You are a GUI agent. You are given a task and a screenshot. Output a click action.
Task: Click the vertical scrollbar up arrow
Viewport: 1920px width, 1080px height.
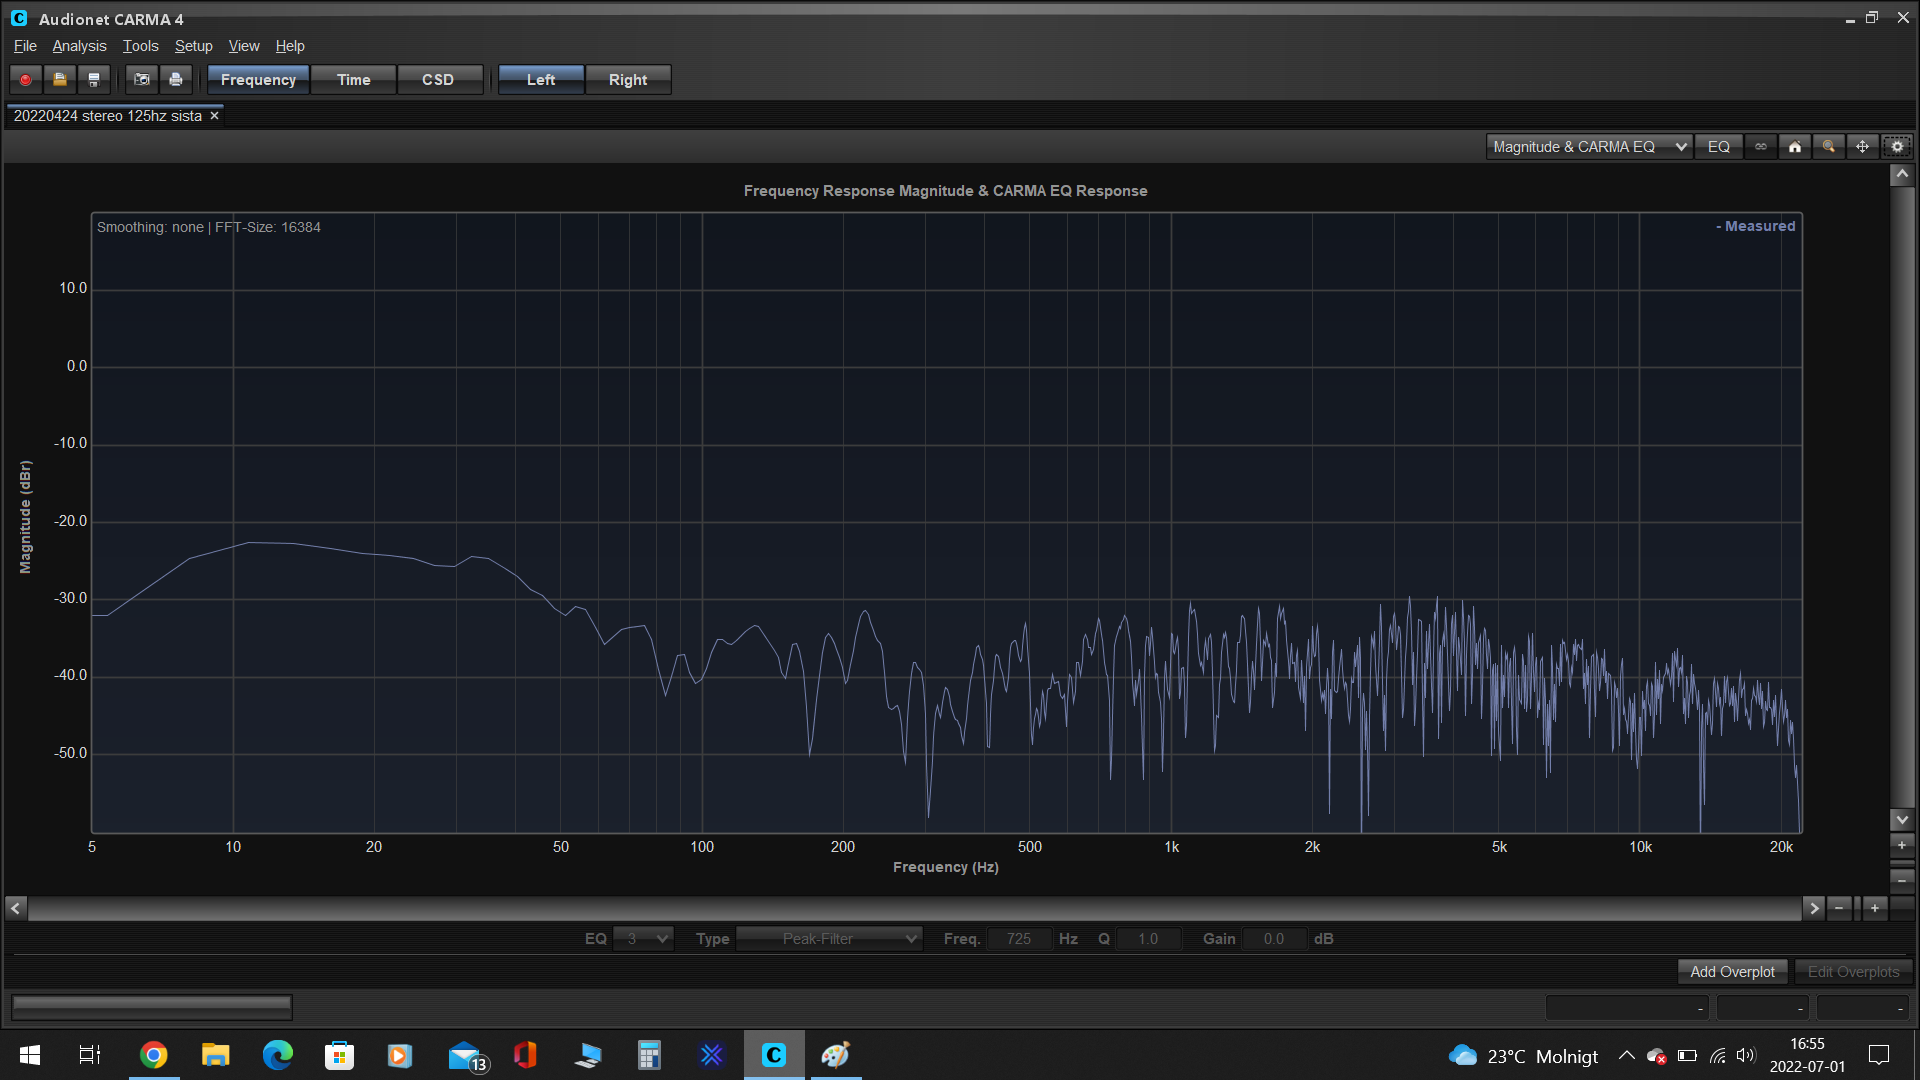pos(1902,174)
